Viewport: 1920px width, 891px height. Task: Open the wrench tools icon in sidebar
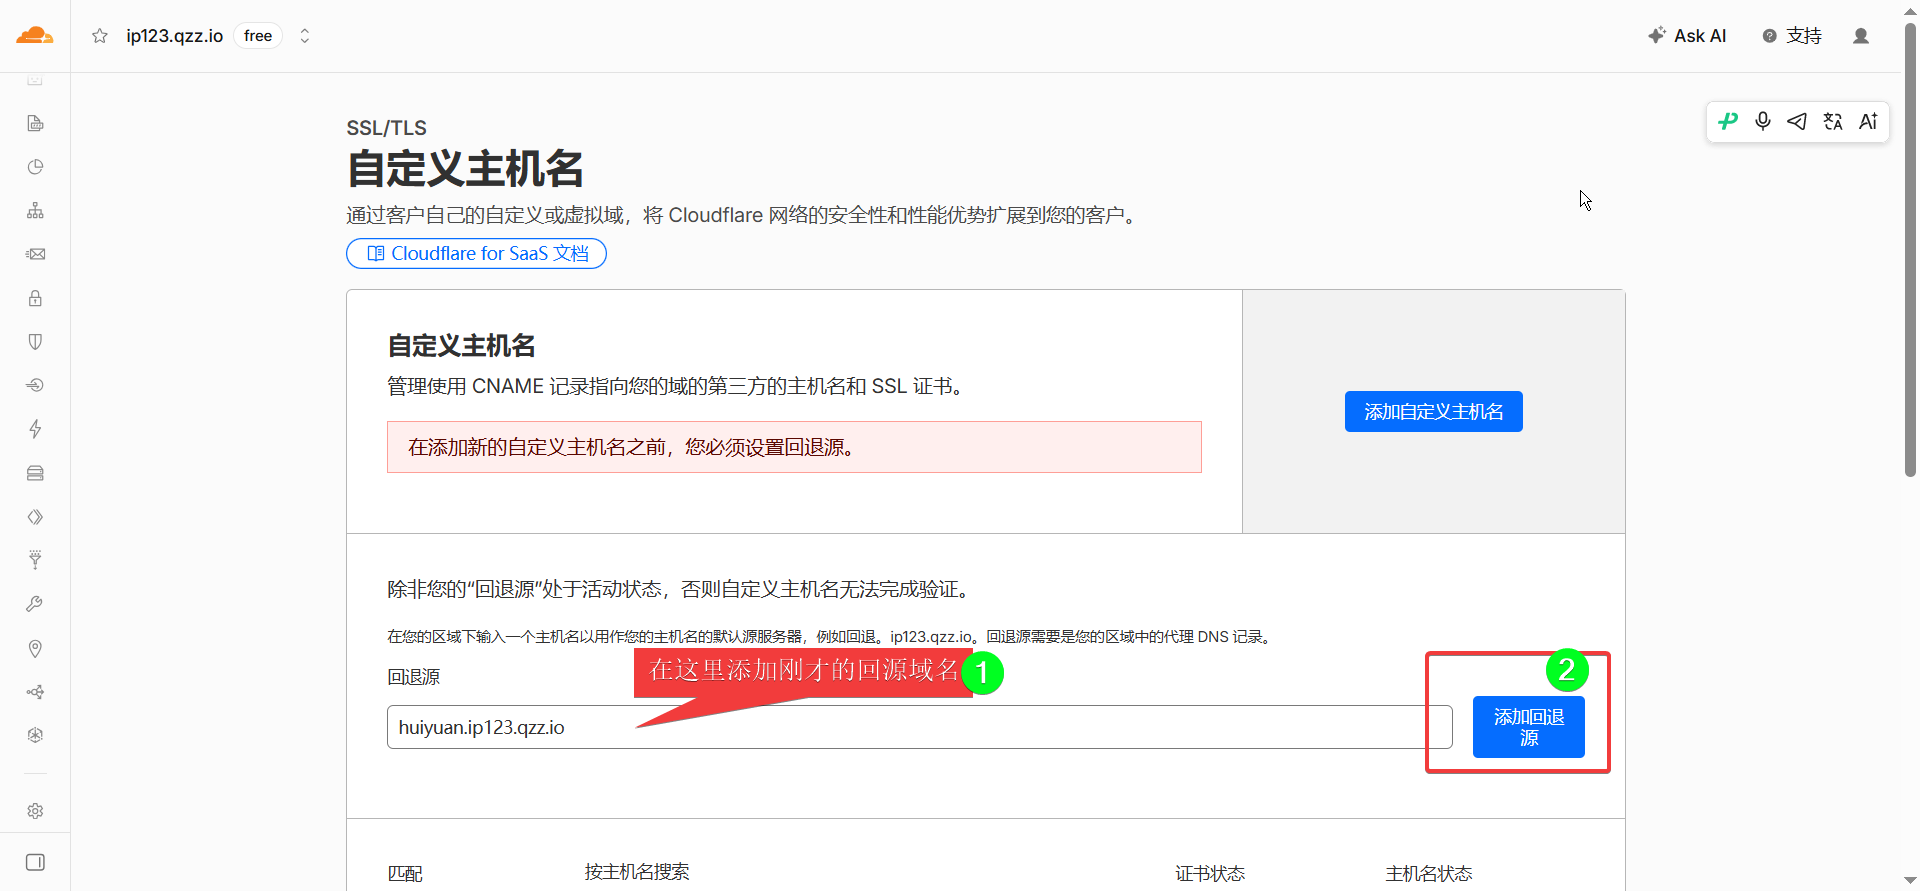click(x=35, y=604)
